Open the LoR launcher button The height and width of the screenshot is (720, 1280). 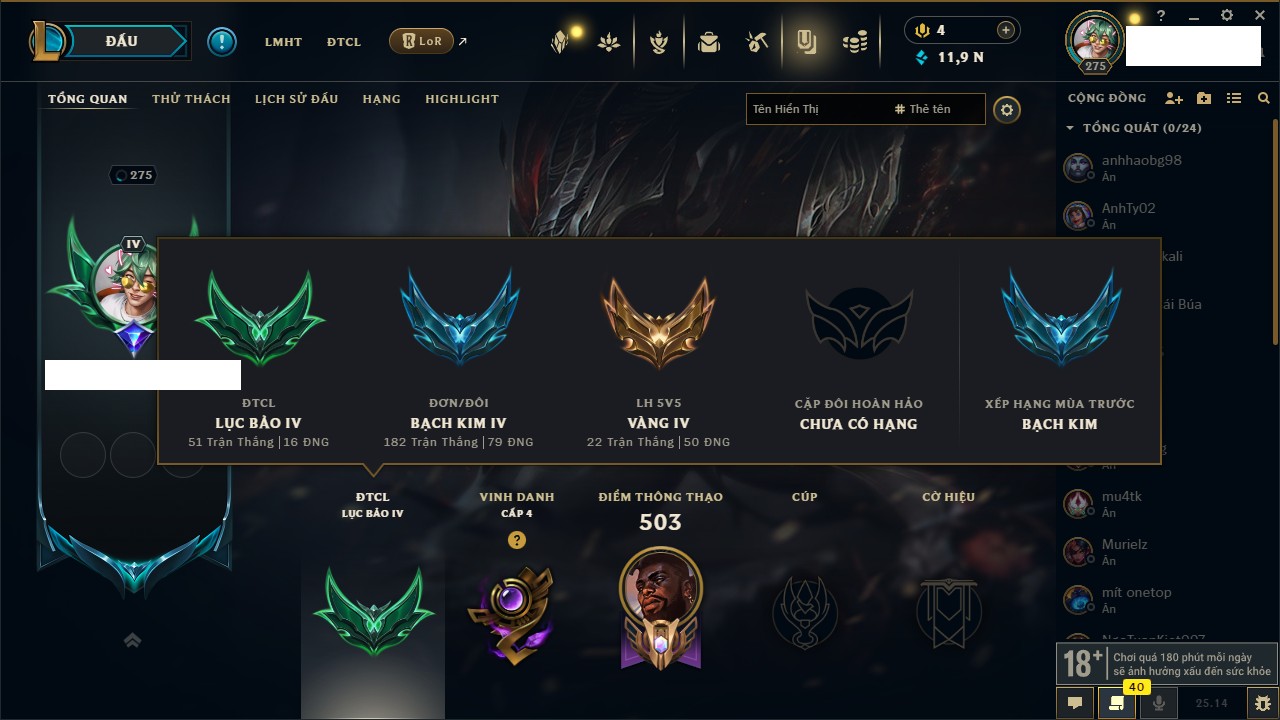tap(421, 41)
